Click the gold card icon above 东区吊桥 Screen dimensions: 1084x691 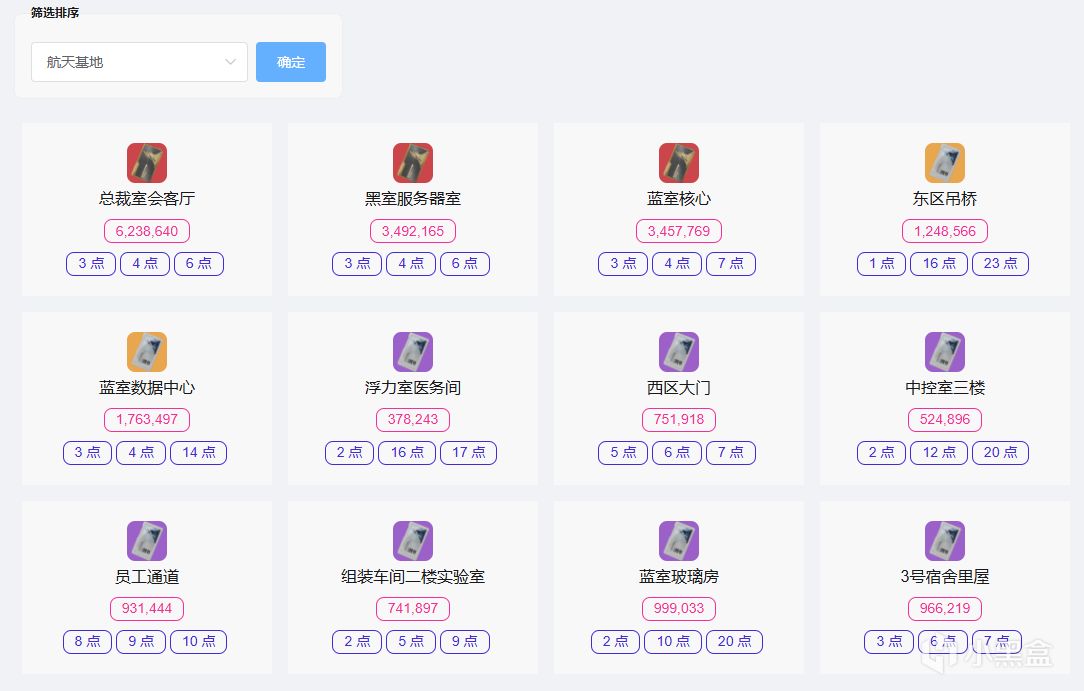click(x=945, y=163)
